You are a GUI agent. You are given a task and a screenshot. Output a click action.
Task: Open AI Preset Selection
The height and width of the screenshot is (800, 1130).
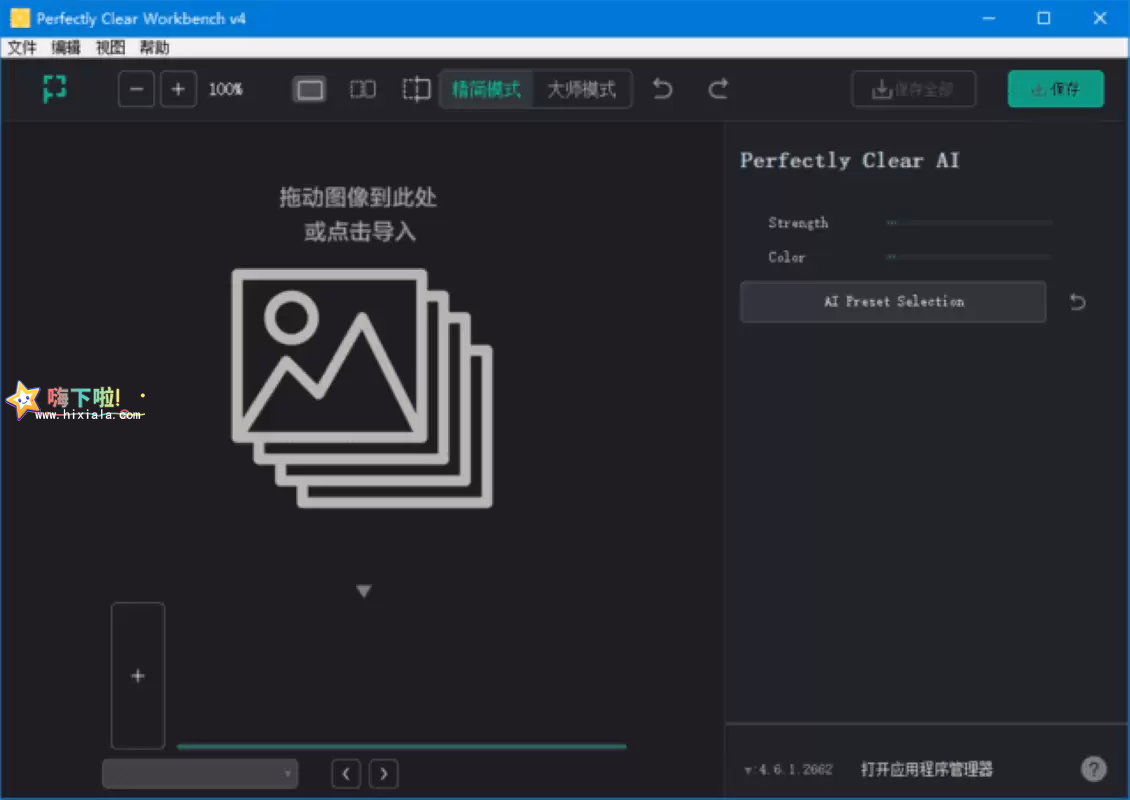(x=892, y=301)
